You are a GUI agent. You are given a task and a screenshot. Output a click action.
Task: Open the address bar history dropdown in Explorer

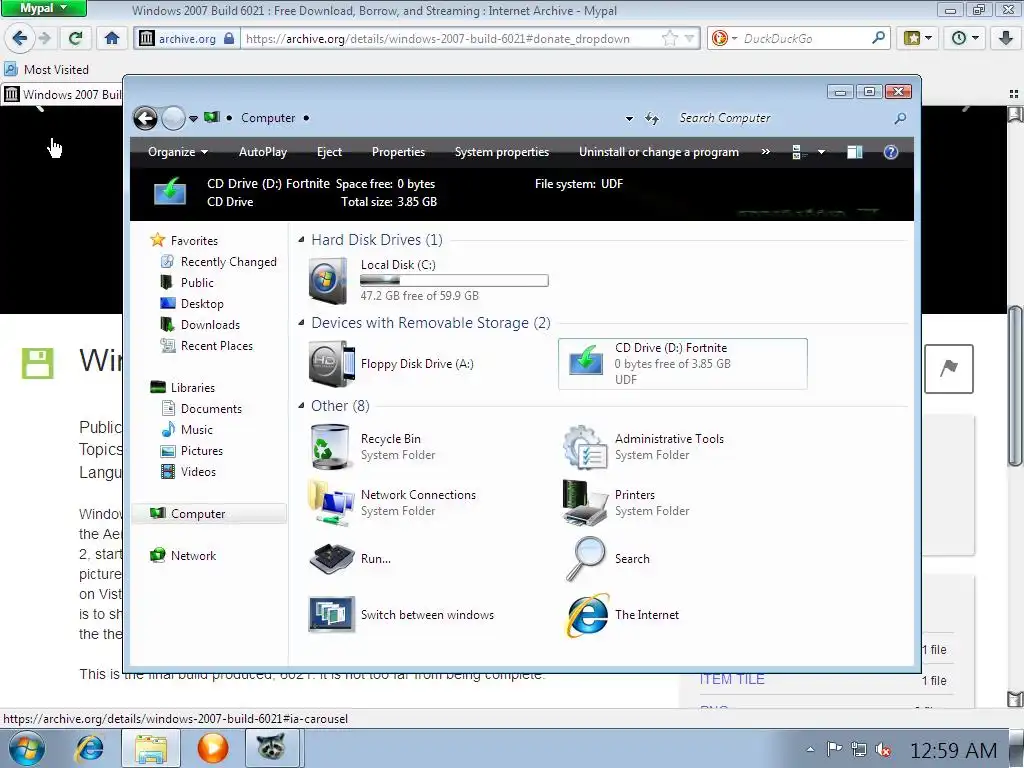(629, 119)
